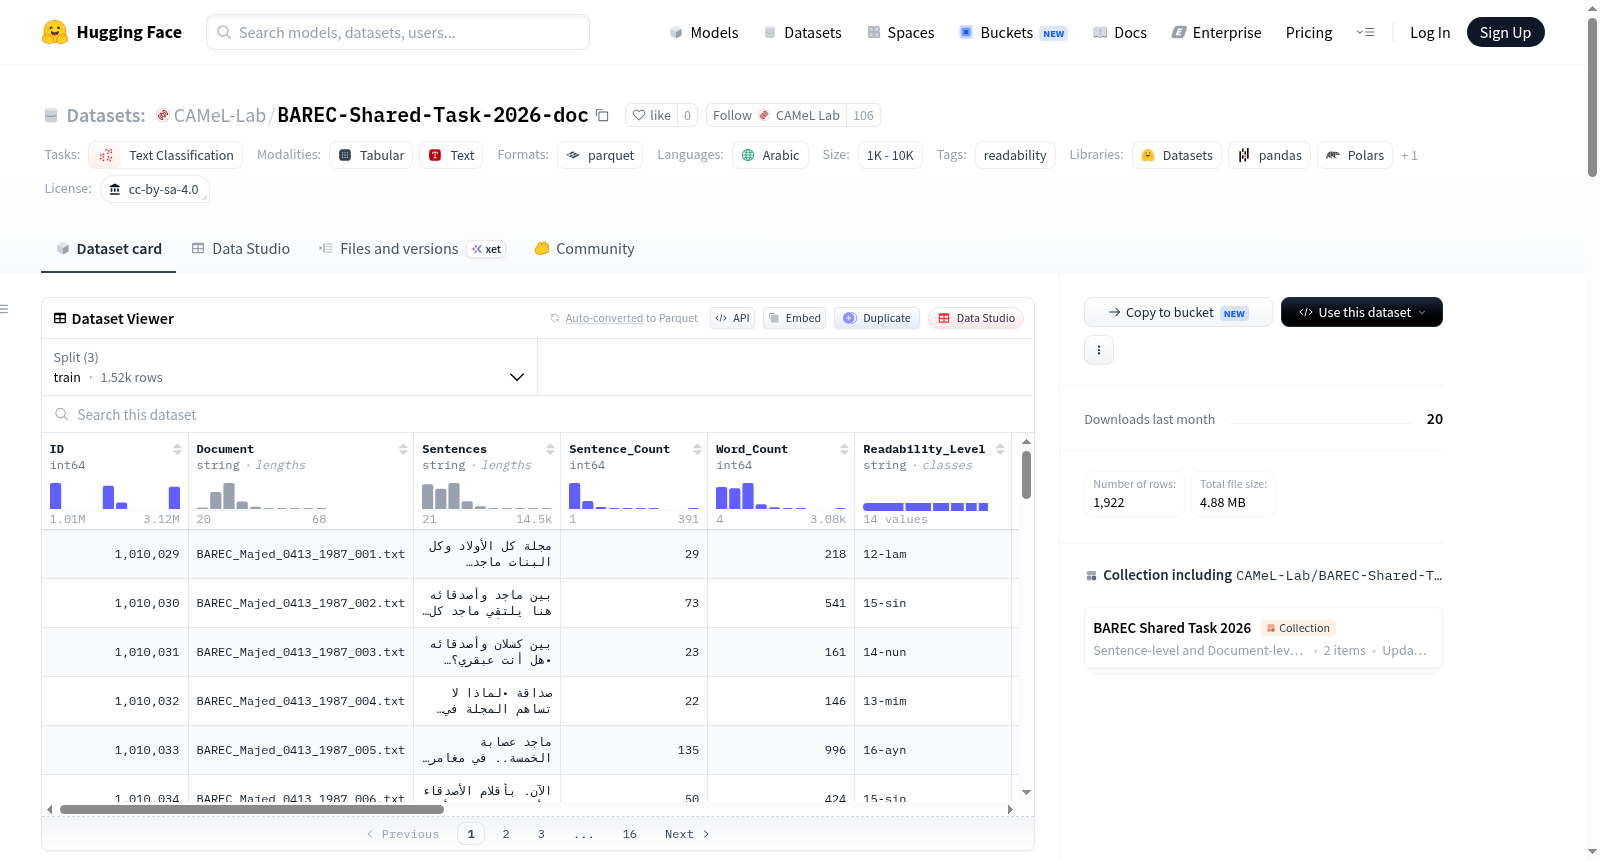Open Use this dataset dropdown
The image size is (1600, 861).
[x=1361, y=312]
